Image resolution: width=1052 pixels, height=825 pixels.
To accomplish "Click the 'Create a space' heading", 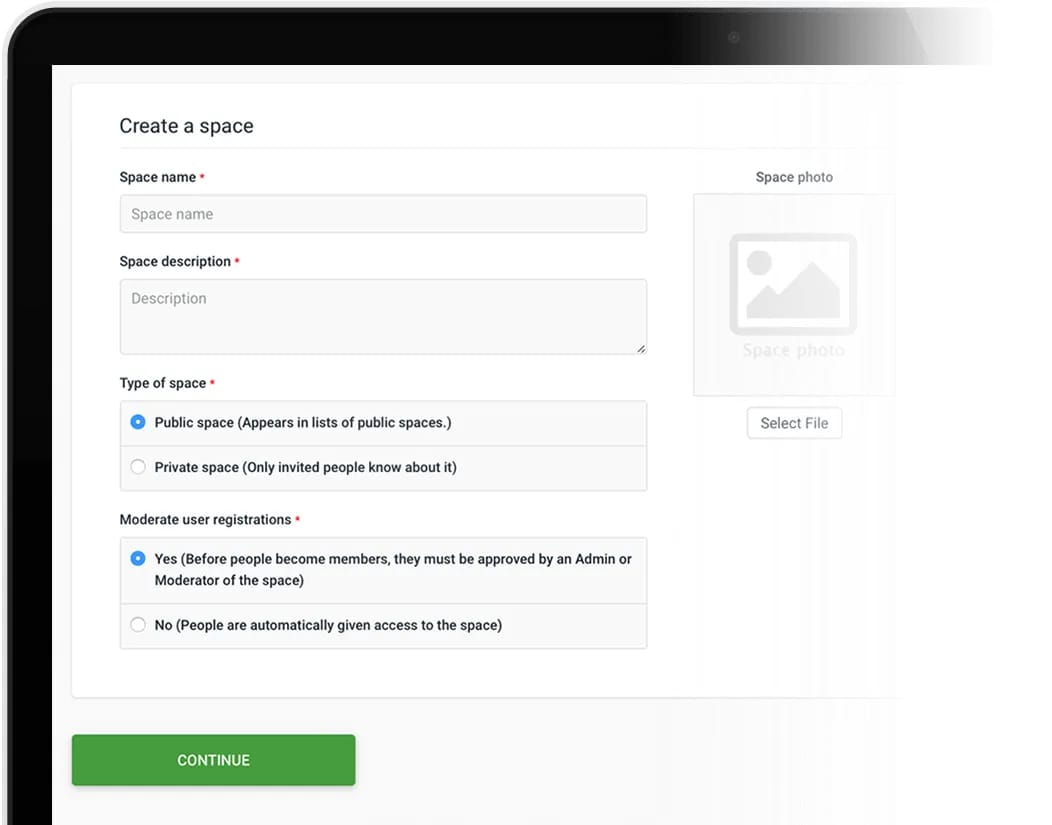I will (x=187, y=126).
